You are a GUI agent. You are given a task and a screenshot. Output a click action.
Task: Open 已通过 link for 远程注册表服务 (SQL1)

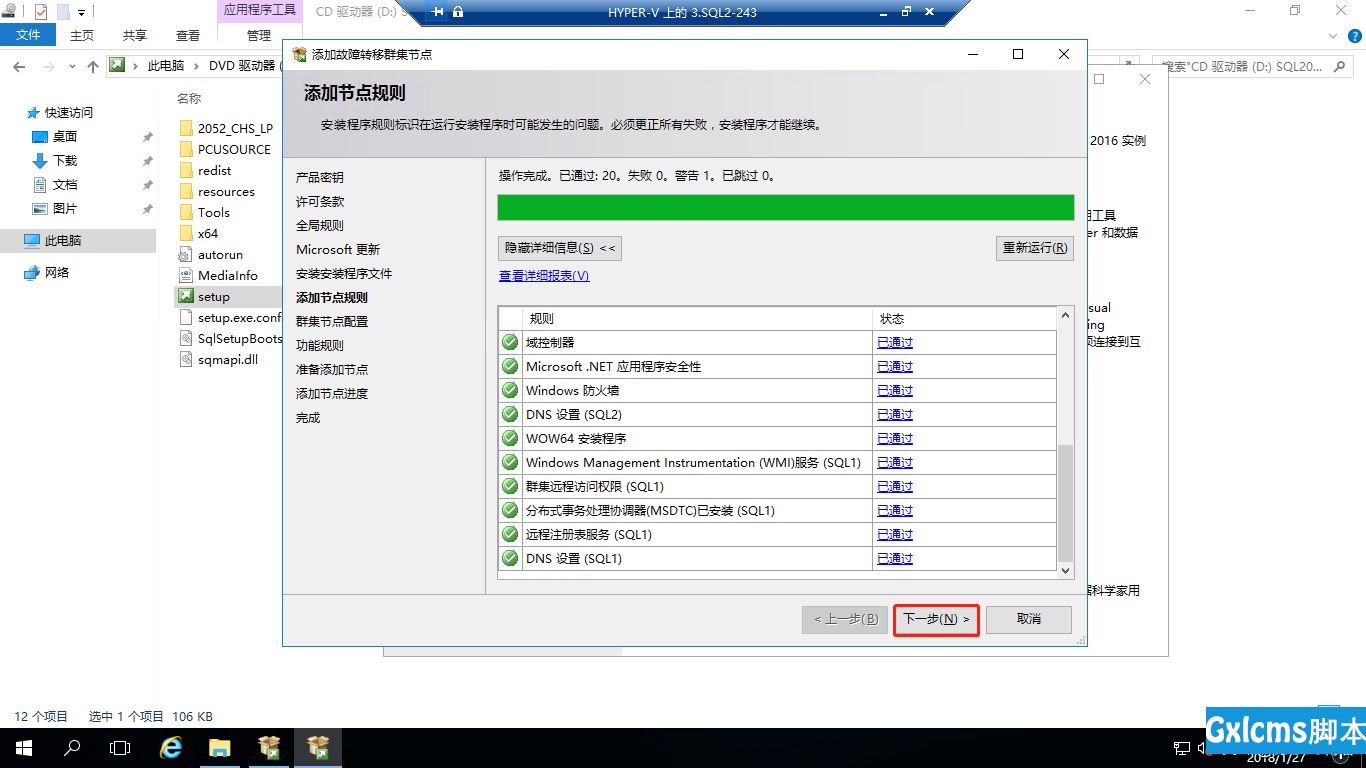[895, 534]
